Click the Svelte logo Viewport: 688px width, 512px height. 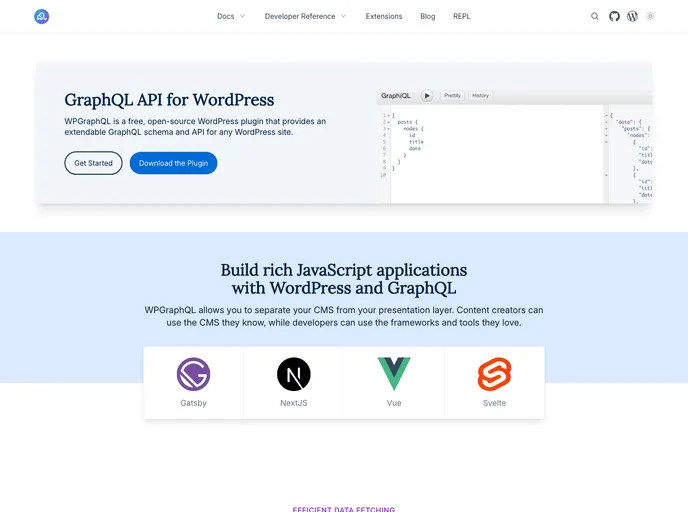494,374
